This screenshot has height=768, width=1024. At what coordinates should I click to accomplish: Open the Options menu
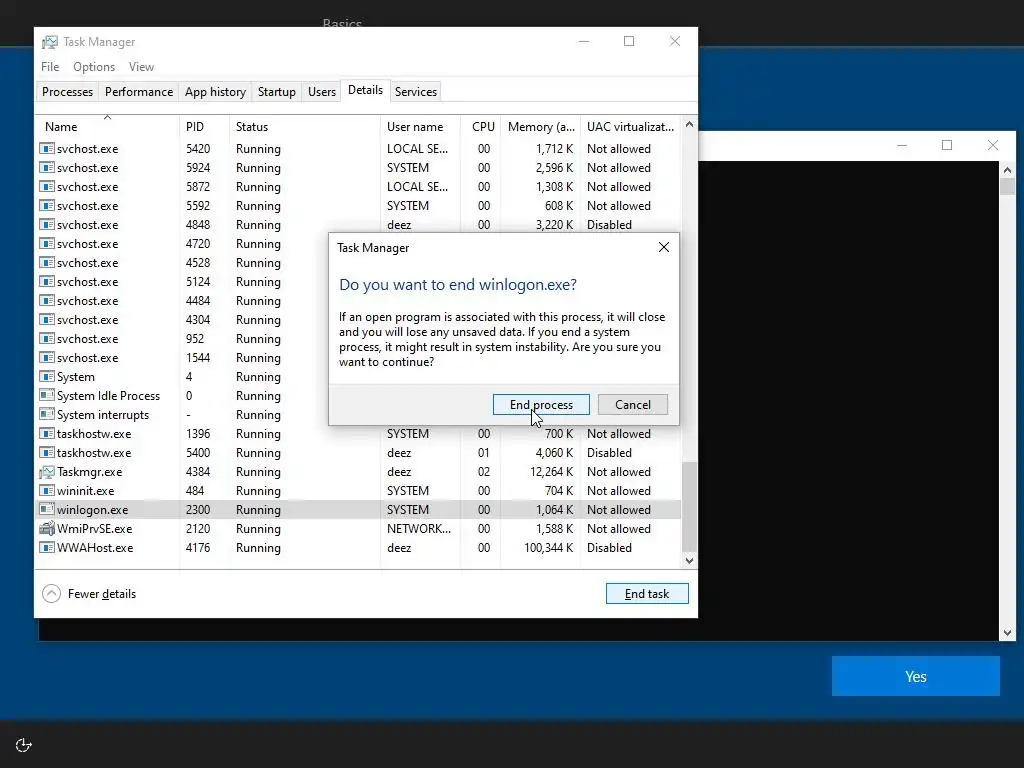click(93, 67)
